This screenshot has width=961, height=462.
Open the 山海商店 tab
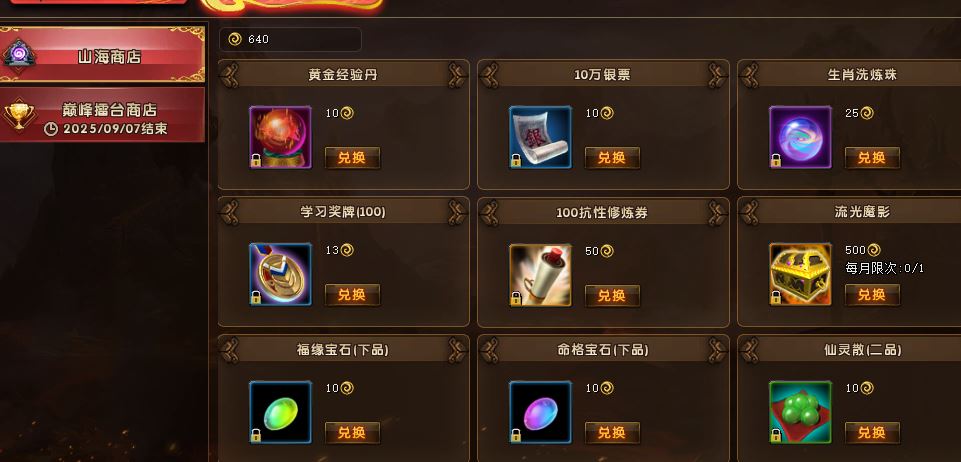[102, 55]
